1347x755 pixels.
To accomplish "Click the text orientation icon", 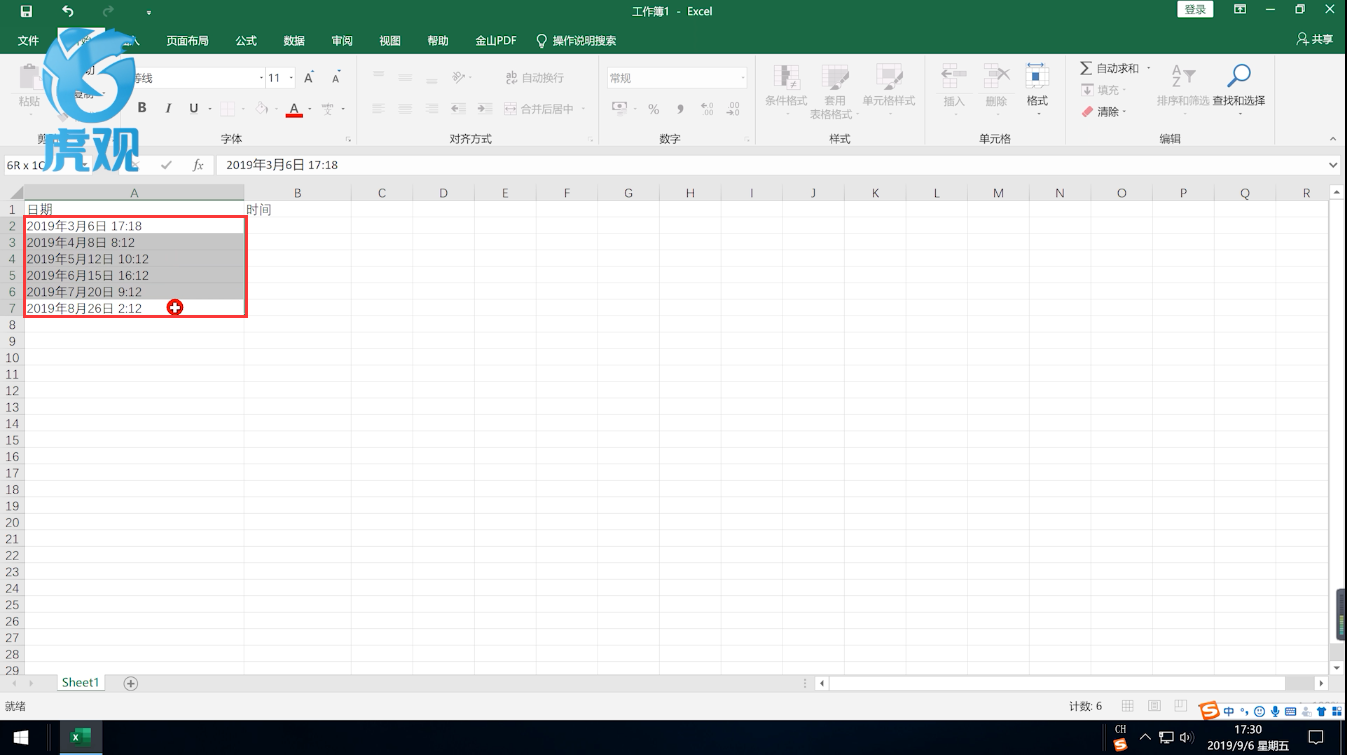I will pyautogui.click(x=459, y=77).
